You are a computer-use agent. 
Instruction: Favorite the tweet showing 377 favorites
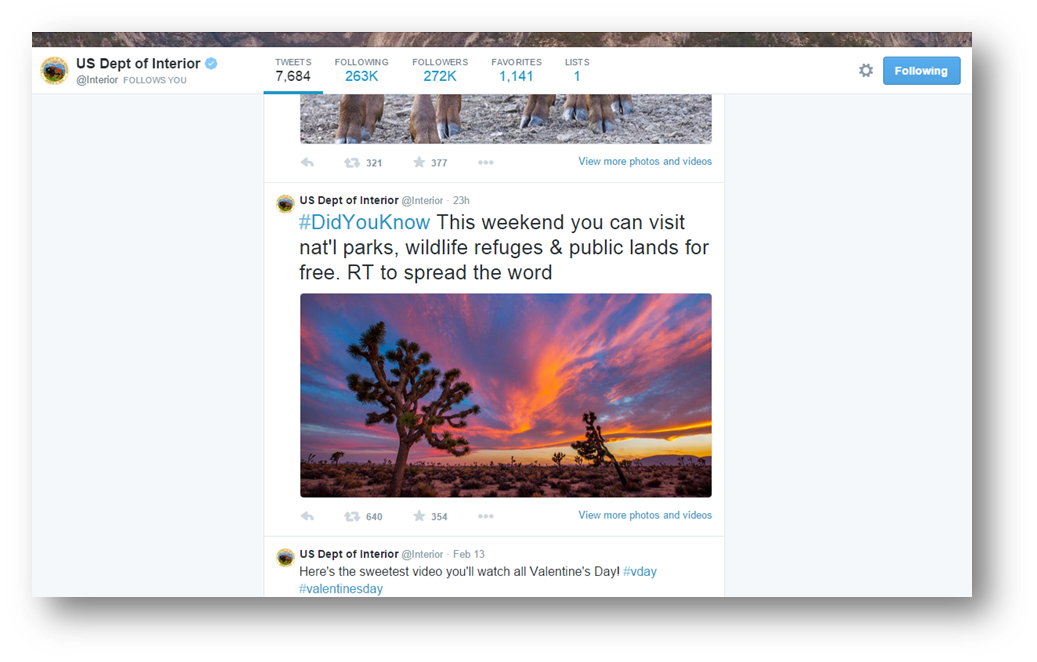point(419,162)
